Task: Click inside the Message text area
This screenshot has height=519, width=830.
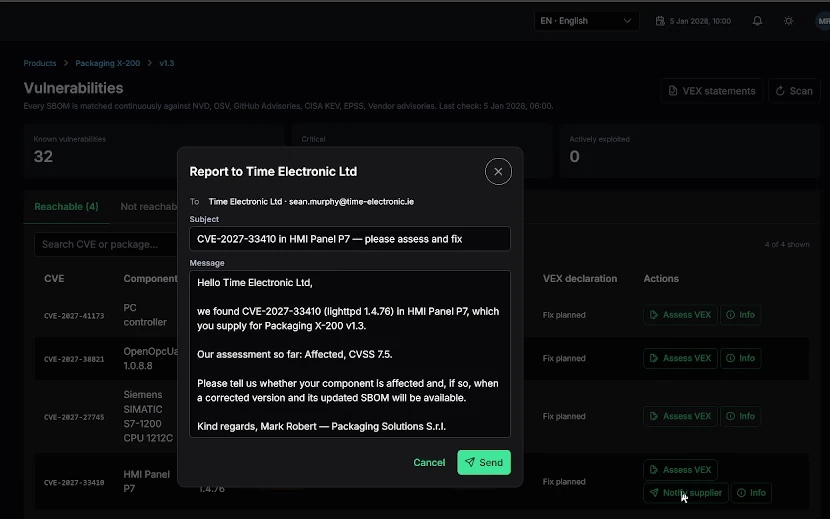Action: tap(350, 354)
